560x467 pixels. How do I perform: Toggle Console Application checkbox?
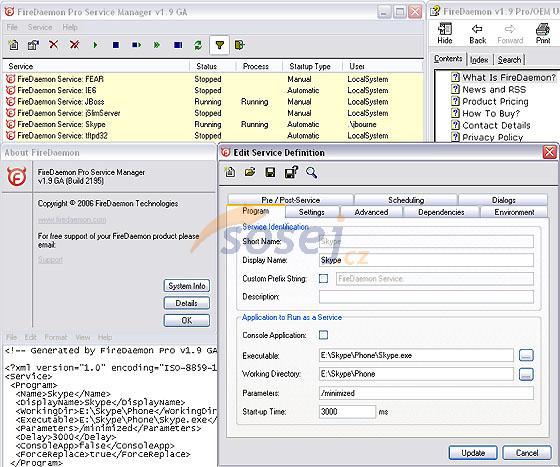coord(323,335)
